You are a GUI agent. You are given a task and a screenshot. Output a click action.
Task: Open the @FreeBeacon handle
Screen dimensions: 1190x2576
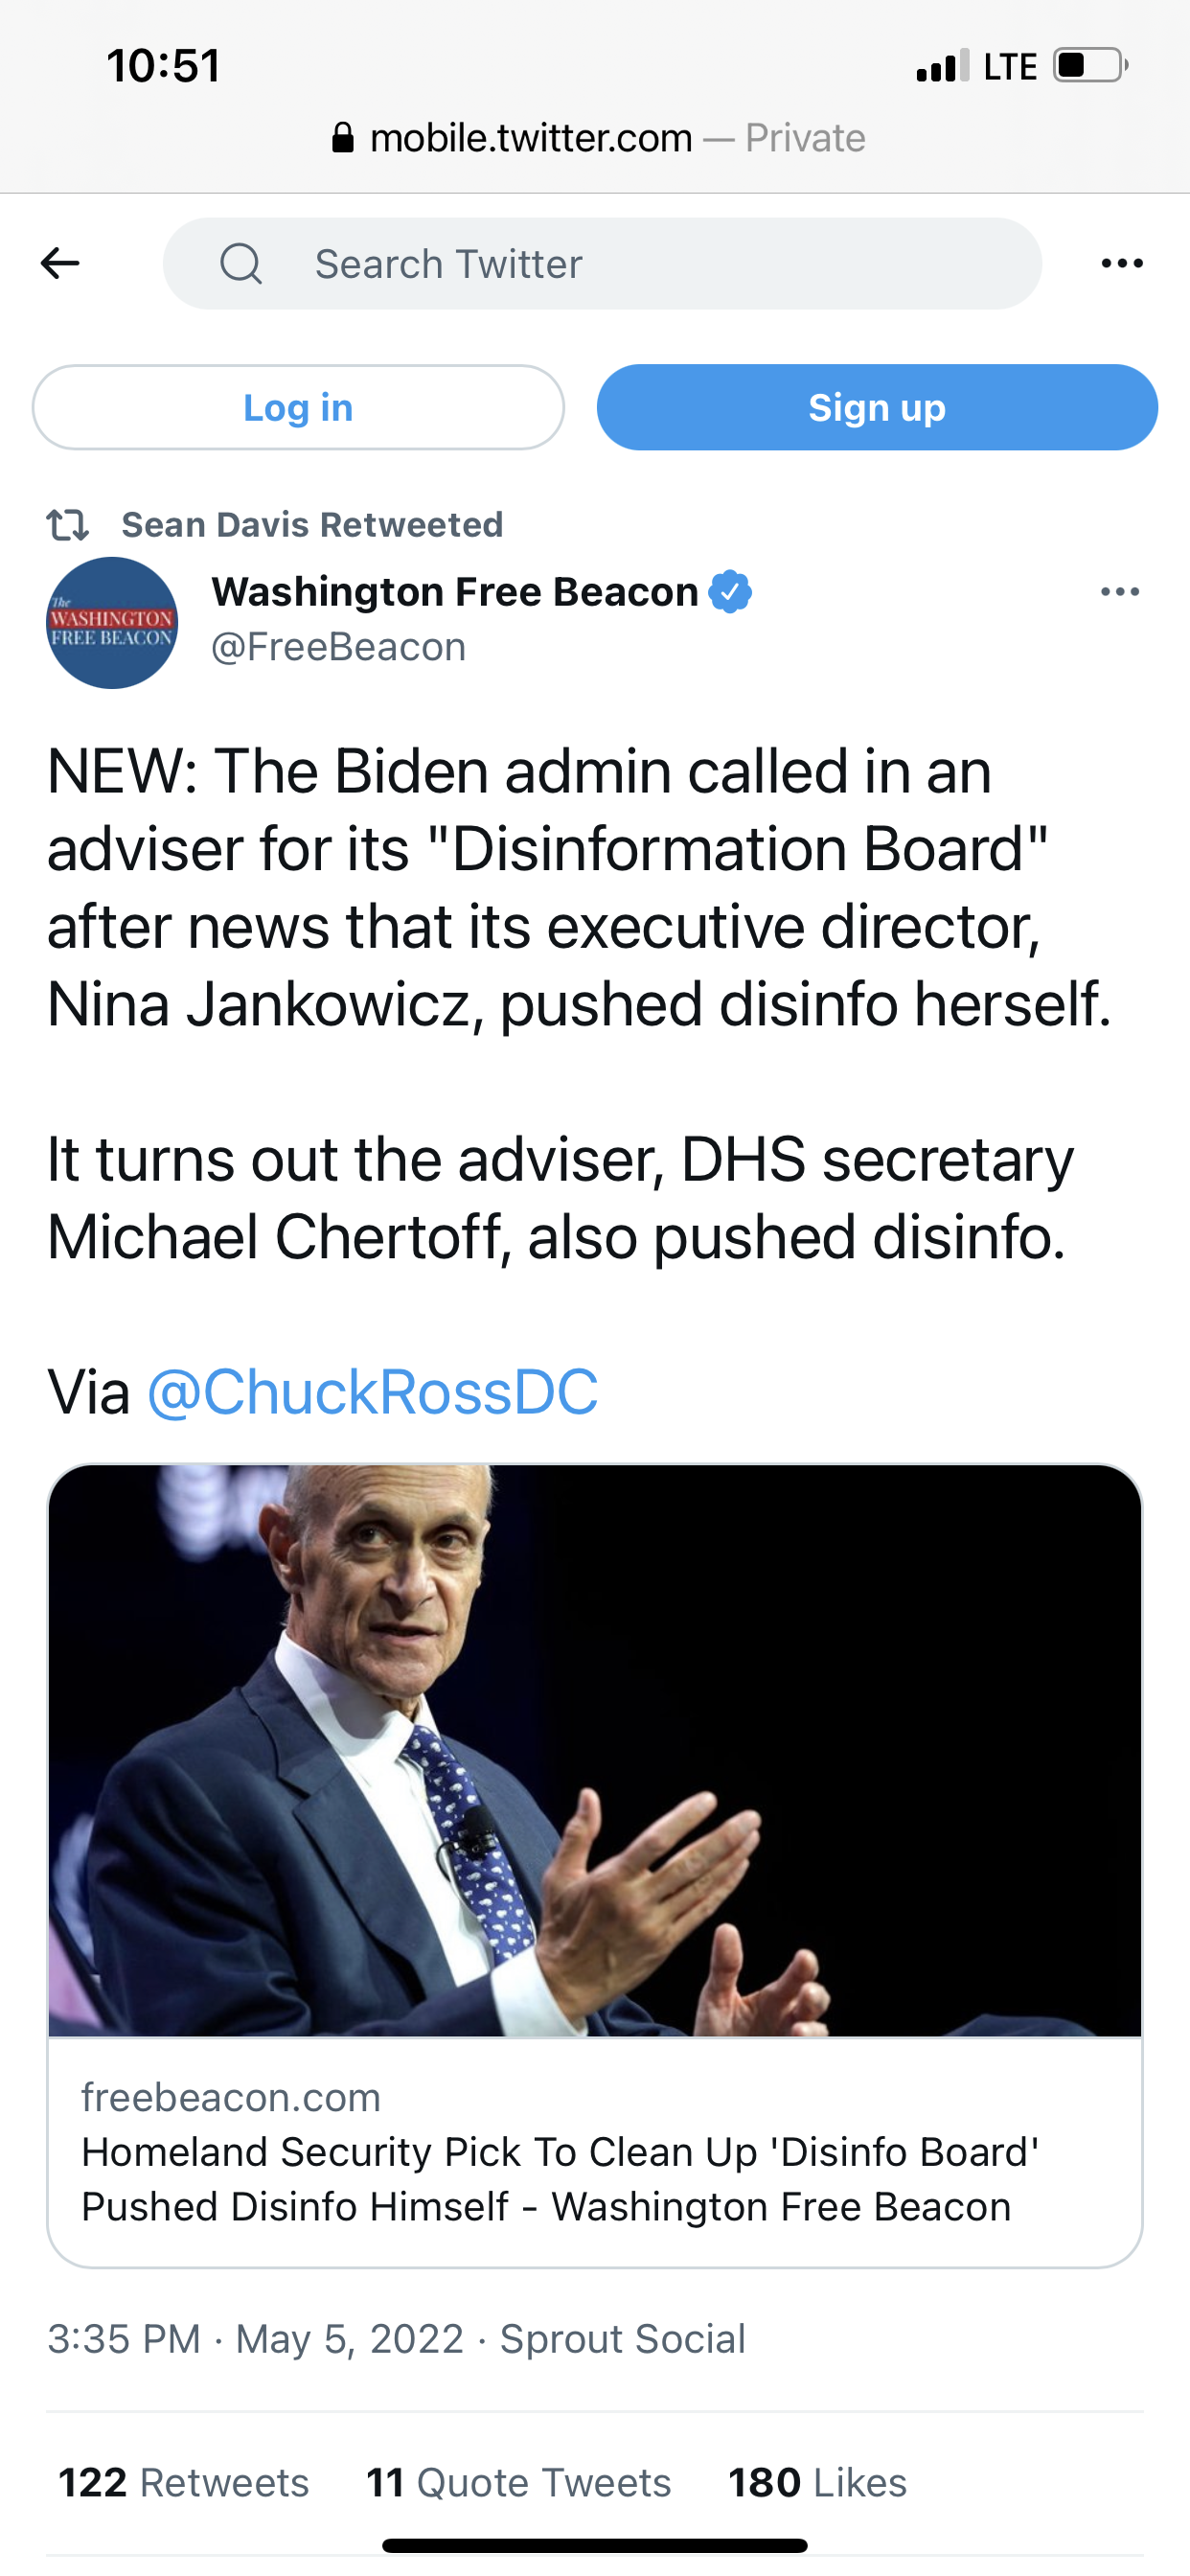click(x=338, y=647)
